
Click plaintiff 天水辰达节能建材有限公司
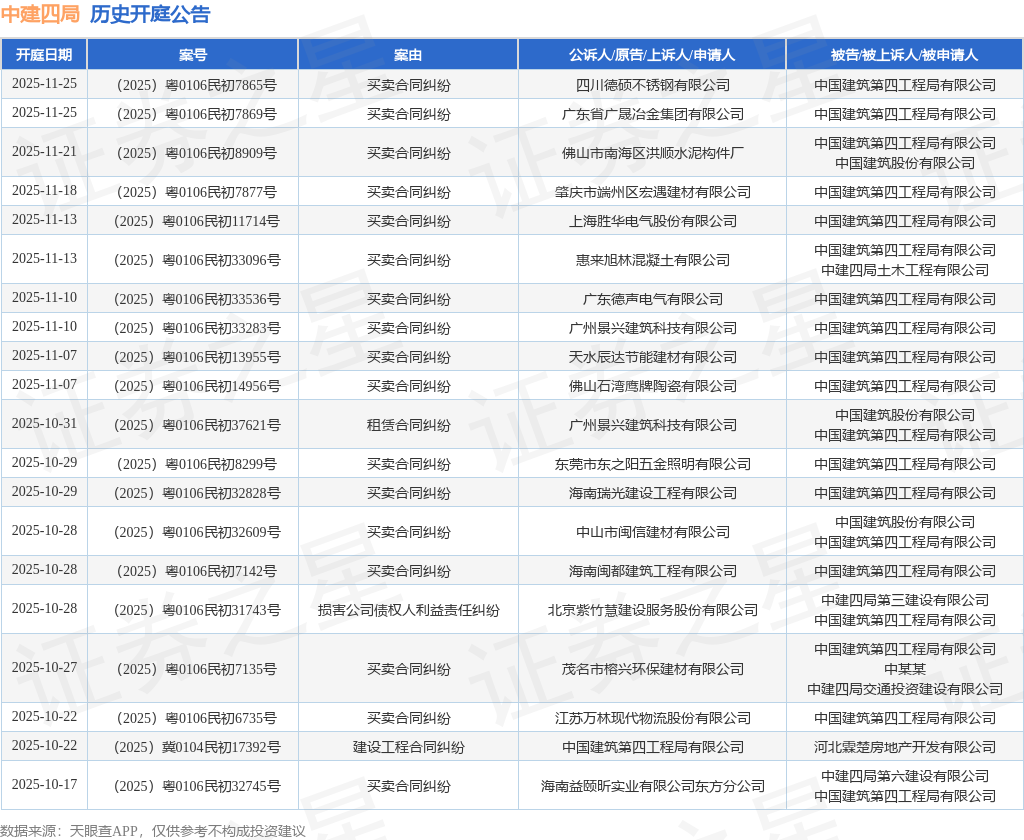(x=652, y=357)
